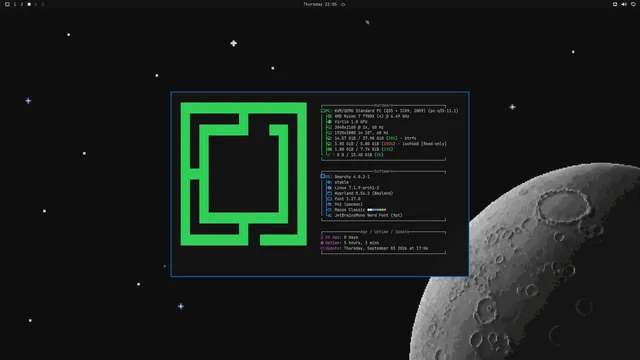Click the disk icon beside iso9660 line
The height and width of the screenshot is (360, 640).
[329, 144]
